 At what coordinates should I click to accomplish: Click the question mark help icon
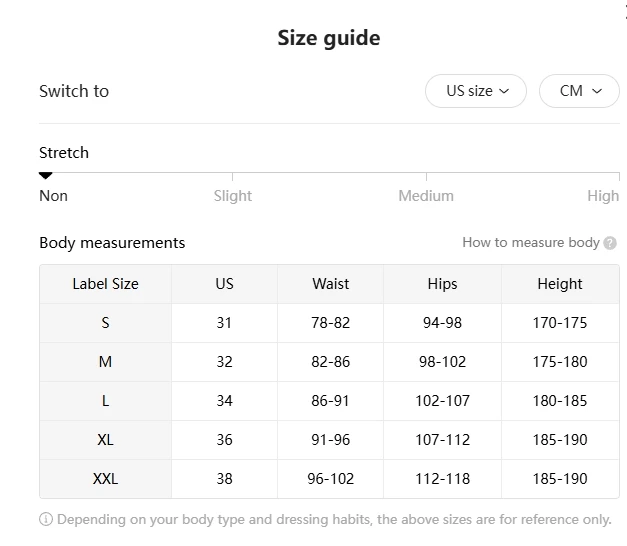click(x=610, y=243)
